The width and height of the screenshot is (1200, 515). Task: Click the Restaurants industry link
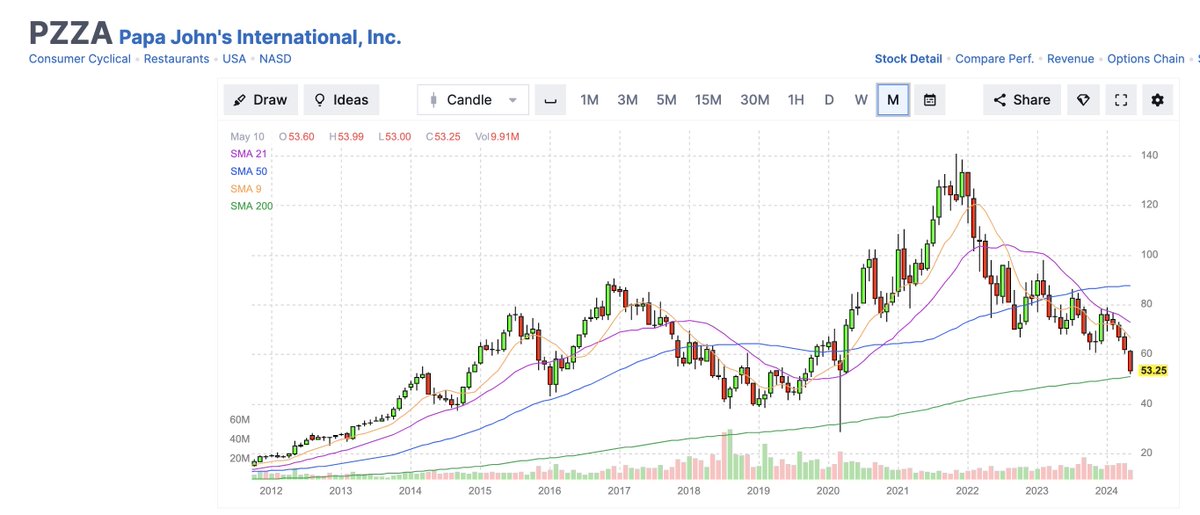click(x=176, y=59)
